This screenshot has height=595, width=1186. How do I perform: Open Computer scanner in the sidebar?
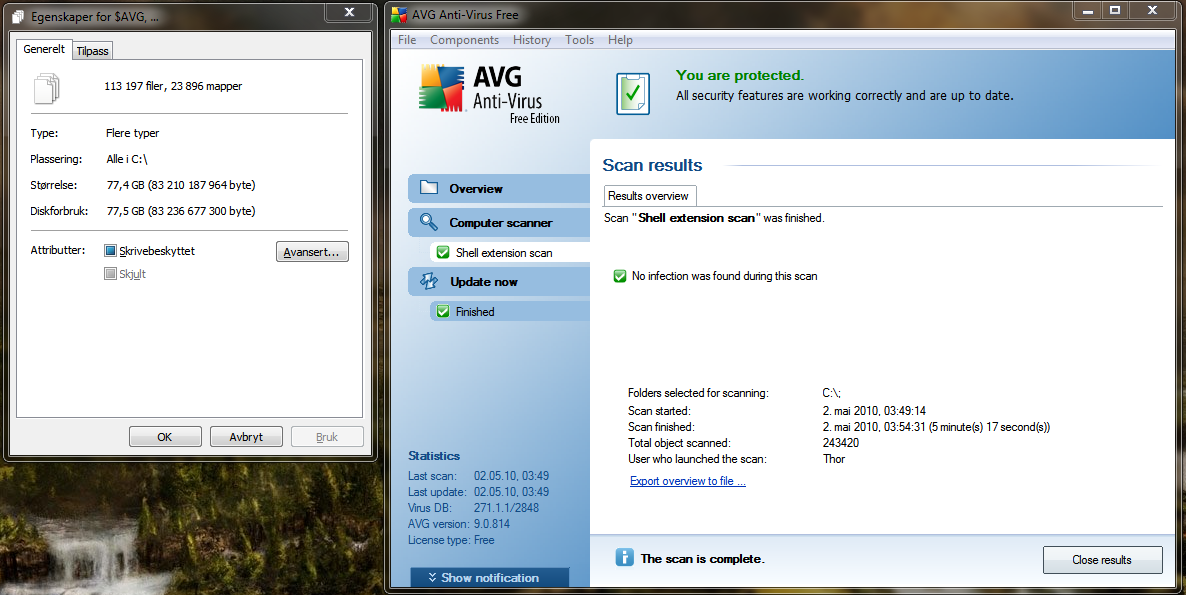(499, 222)
